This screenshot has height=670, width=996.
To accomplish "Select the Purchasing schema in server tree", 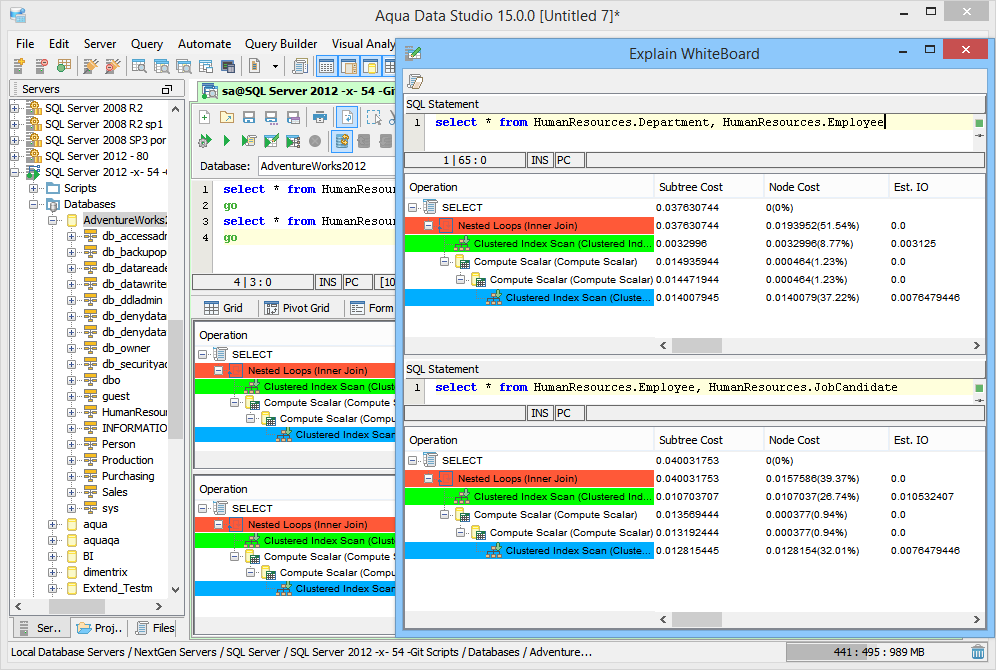I will tap(128, 476).
